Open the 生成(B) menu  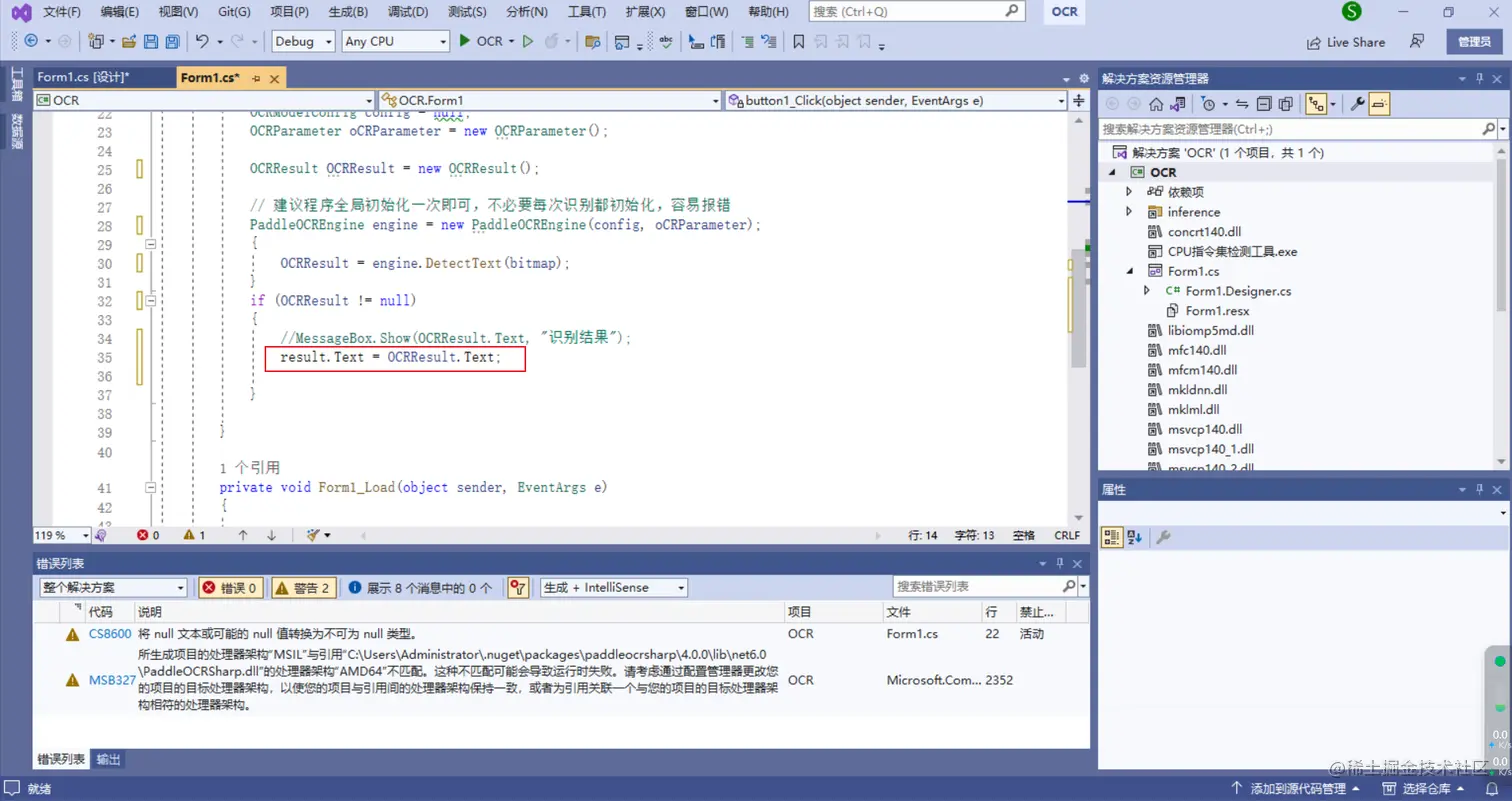[x=348, y=12]
